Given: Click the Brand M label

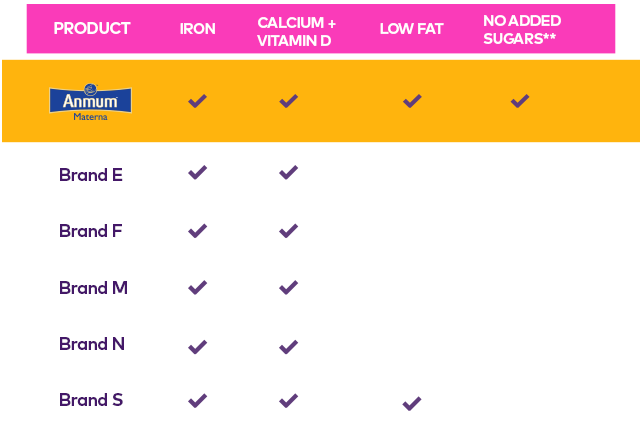Looking at the screenshot, I should (93, 288).
